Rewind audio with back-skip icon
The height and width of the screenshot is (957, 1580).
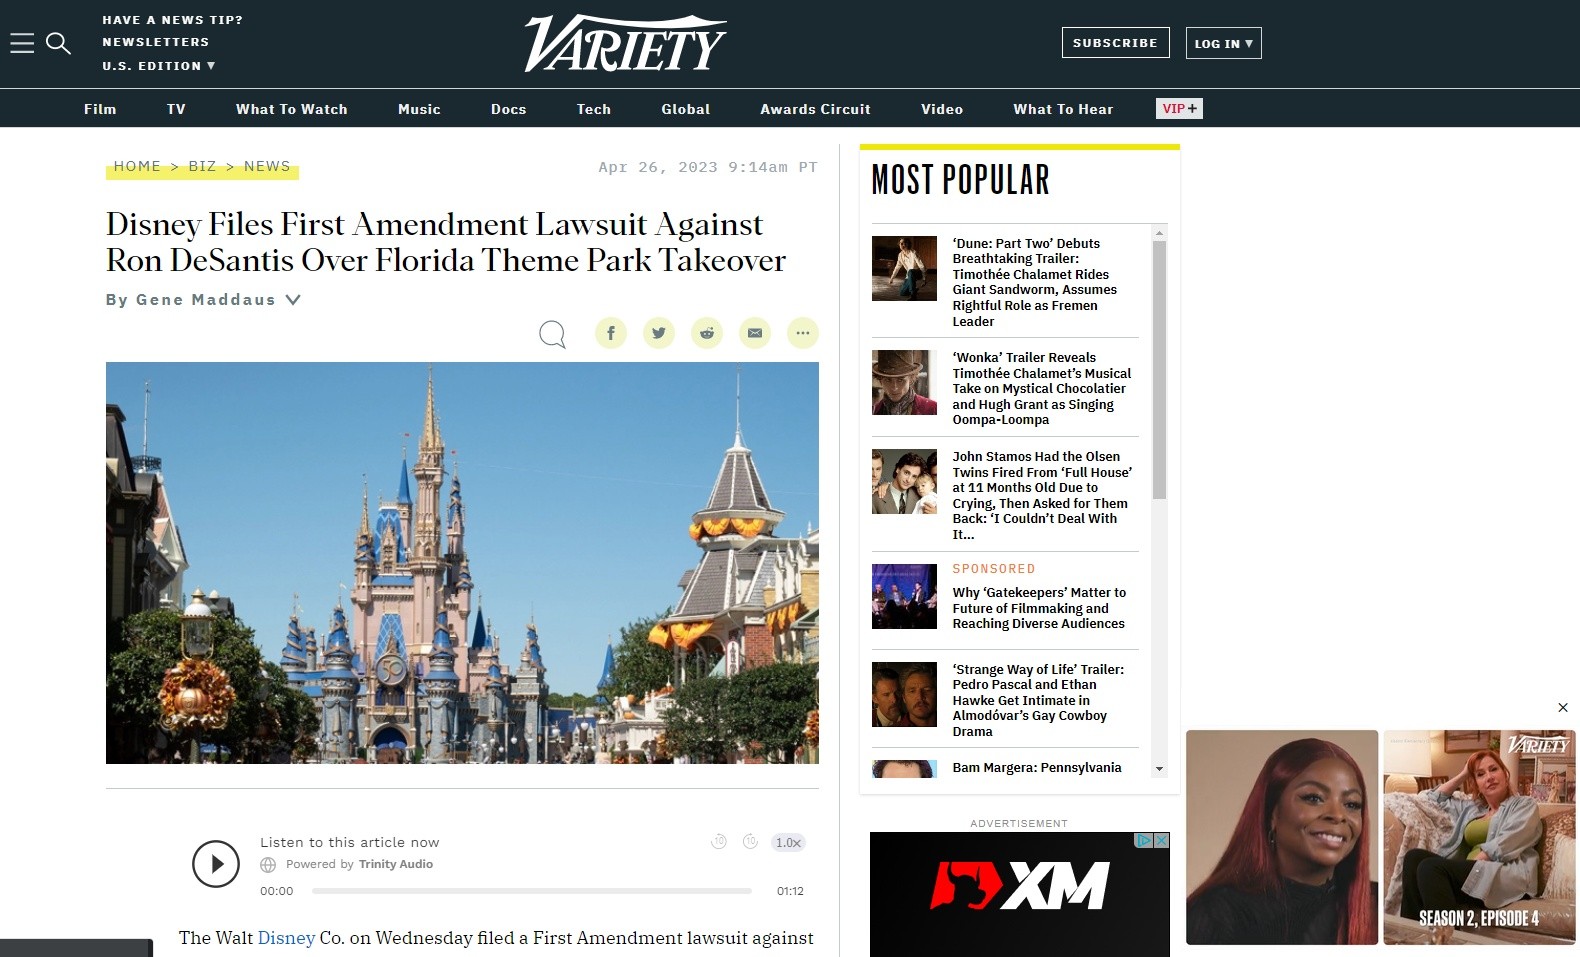(718, 842)
